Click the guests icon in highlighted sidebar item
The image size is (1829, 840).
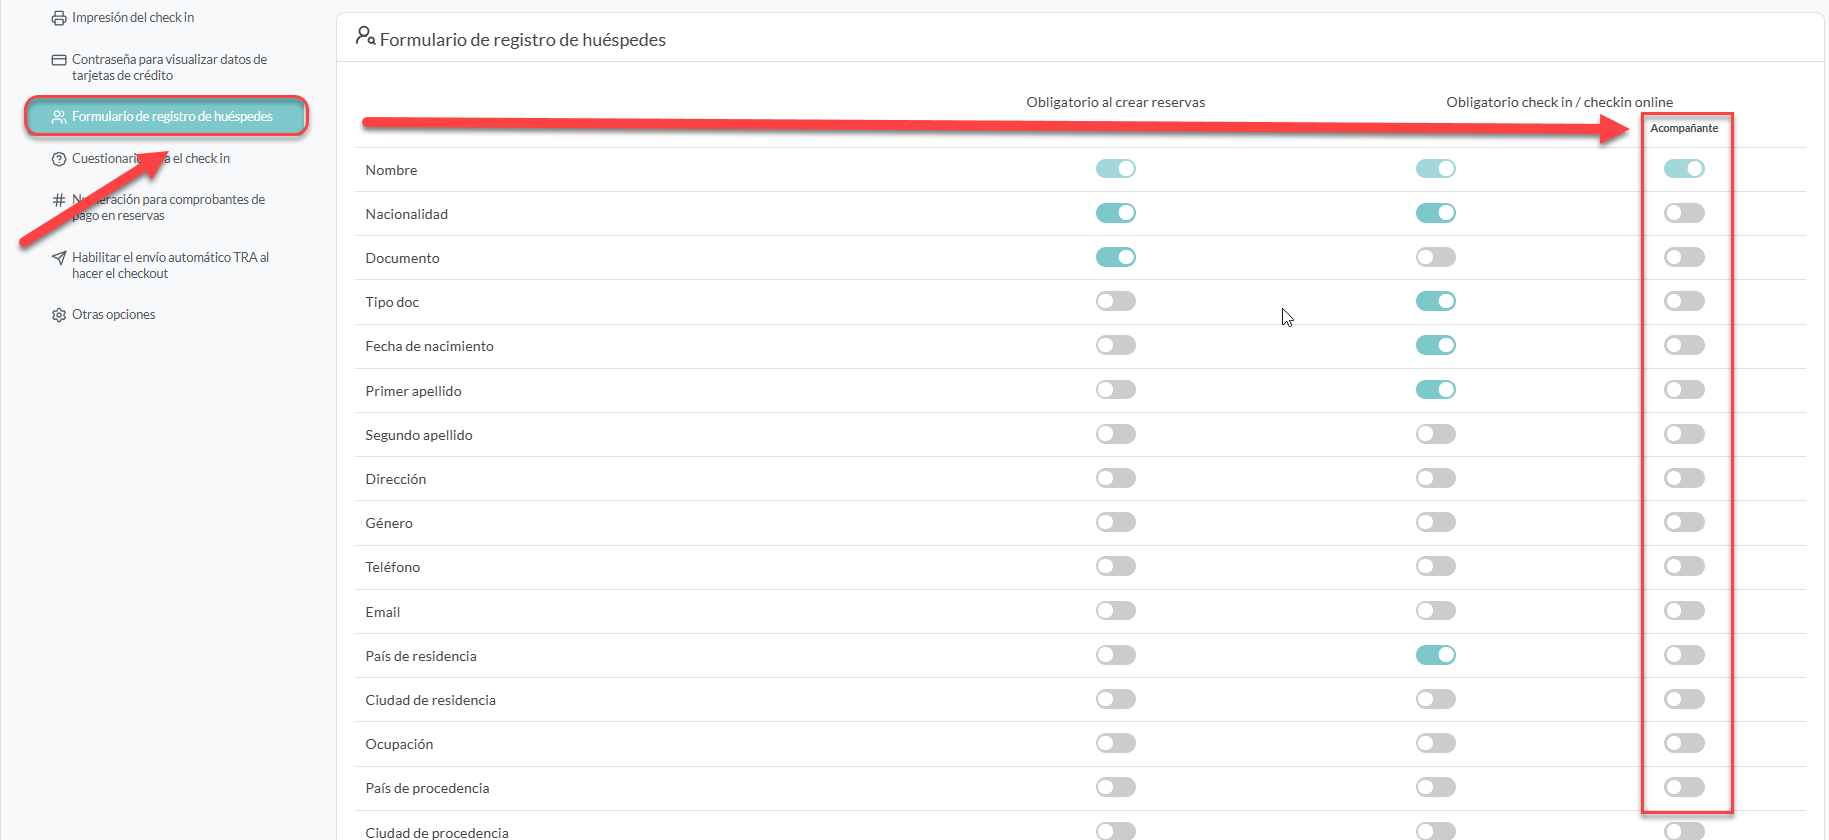click(x=59, y=117)
